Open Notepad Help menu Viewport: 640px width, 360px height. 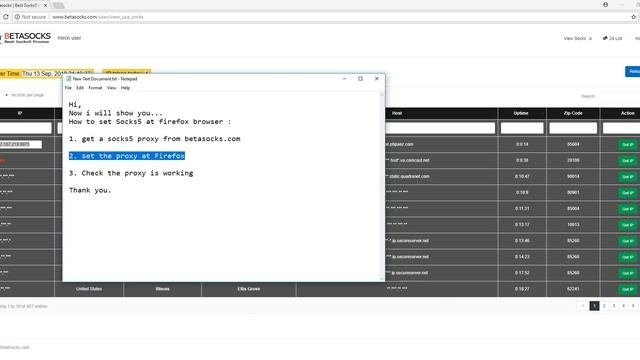(x=125, y=88)
